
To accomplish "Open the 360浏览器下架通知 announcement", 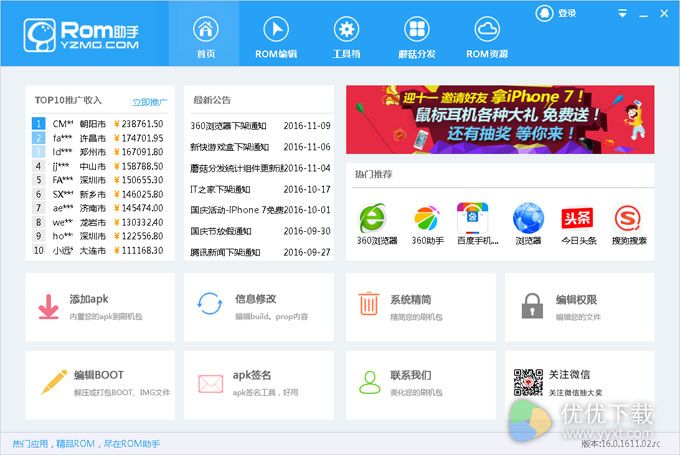I will click(x=229, y=126).
